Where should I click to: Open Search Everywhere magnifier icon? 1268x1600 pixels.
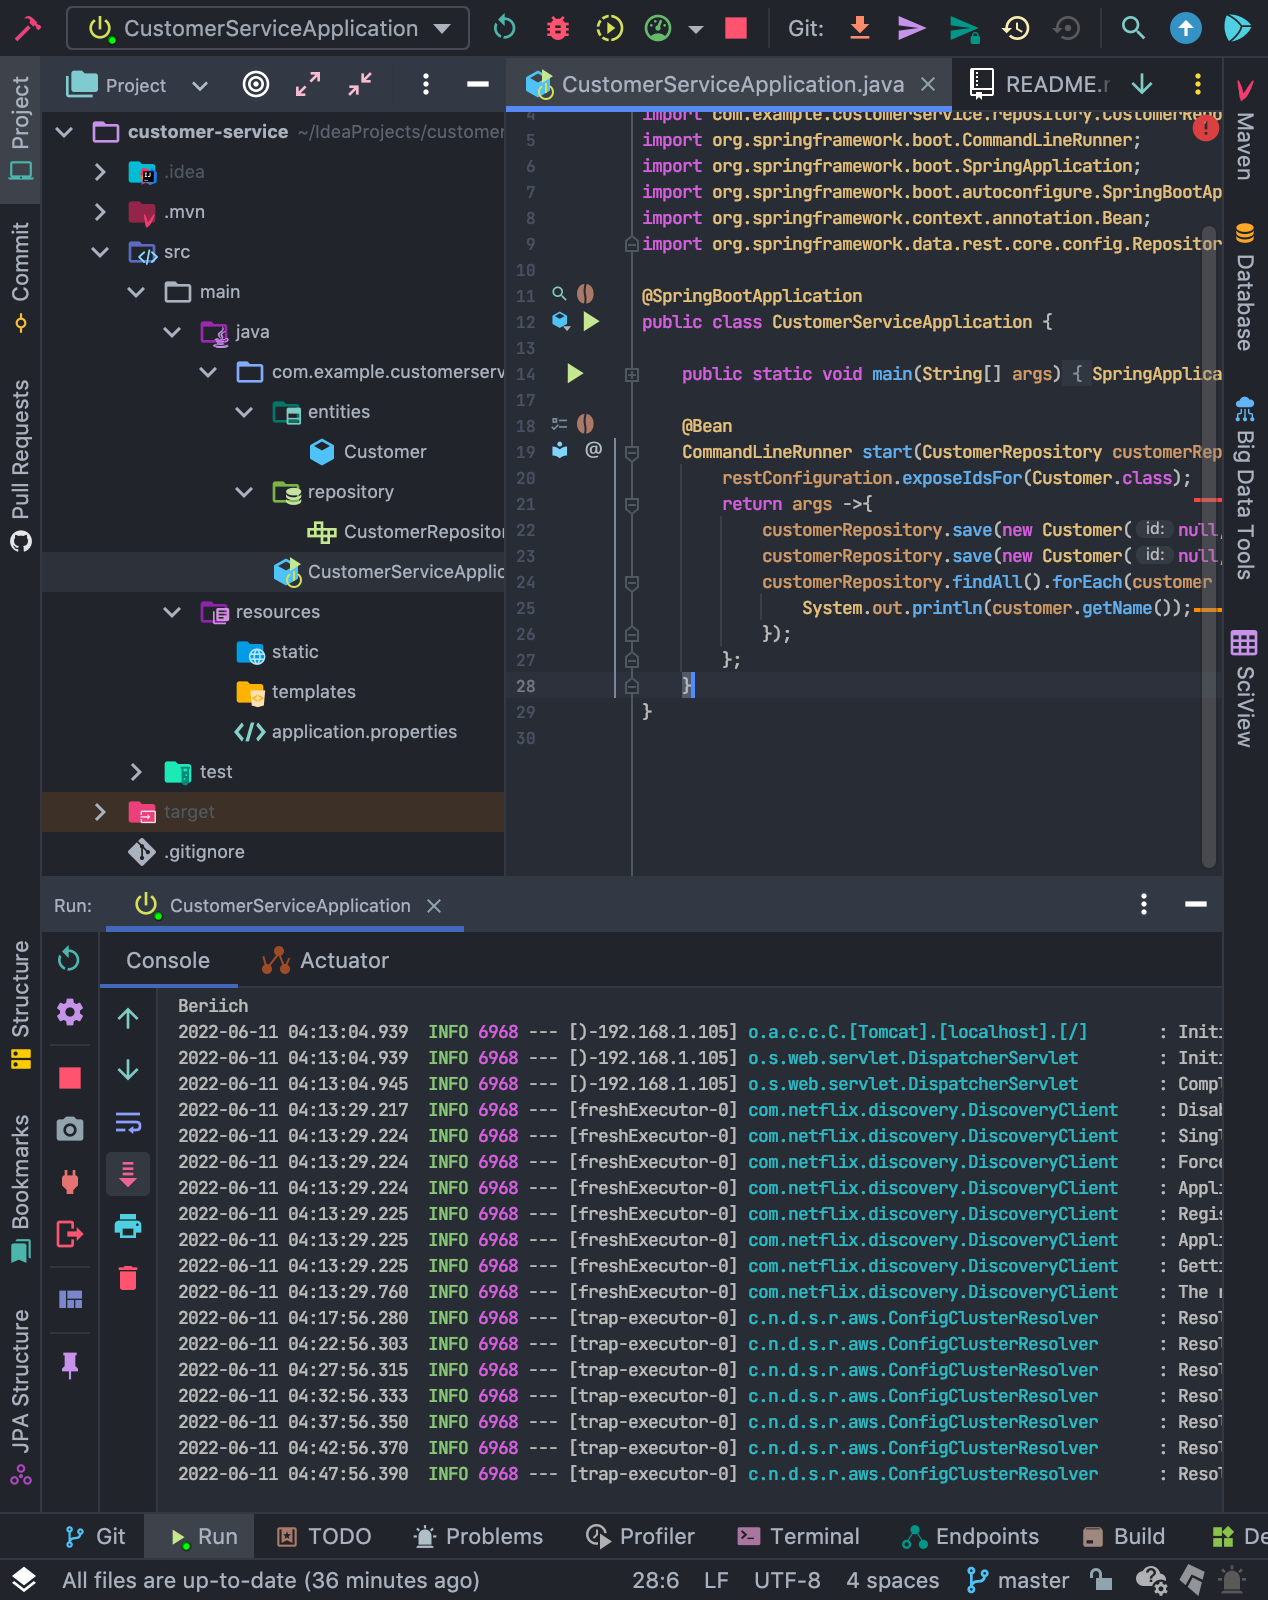pyautogui.click(x=1133, y=28)
